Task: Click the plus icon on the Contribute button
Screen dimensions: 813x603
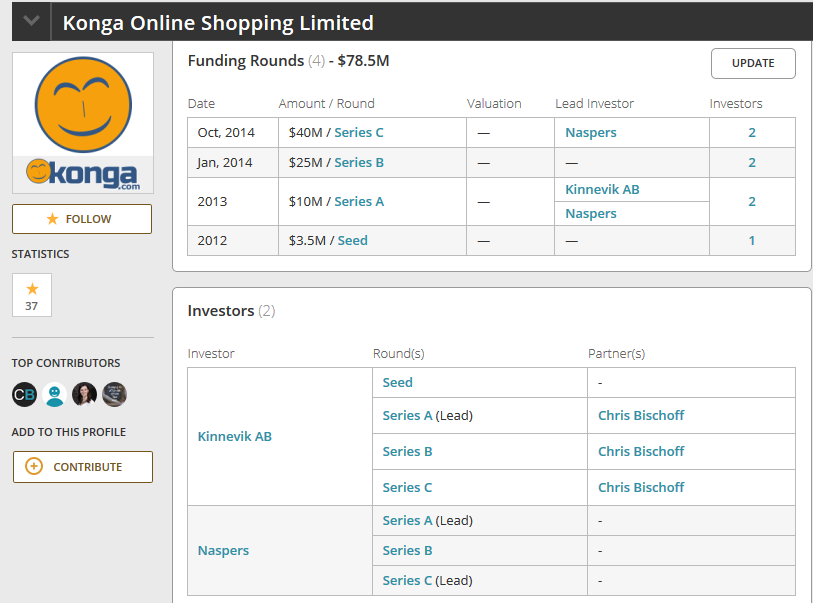Action: pos(34,466)
